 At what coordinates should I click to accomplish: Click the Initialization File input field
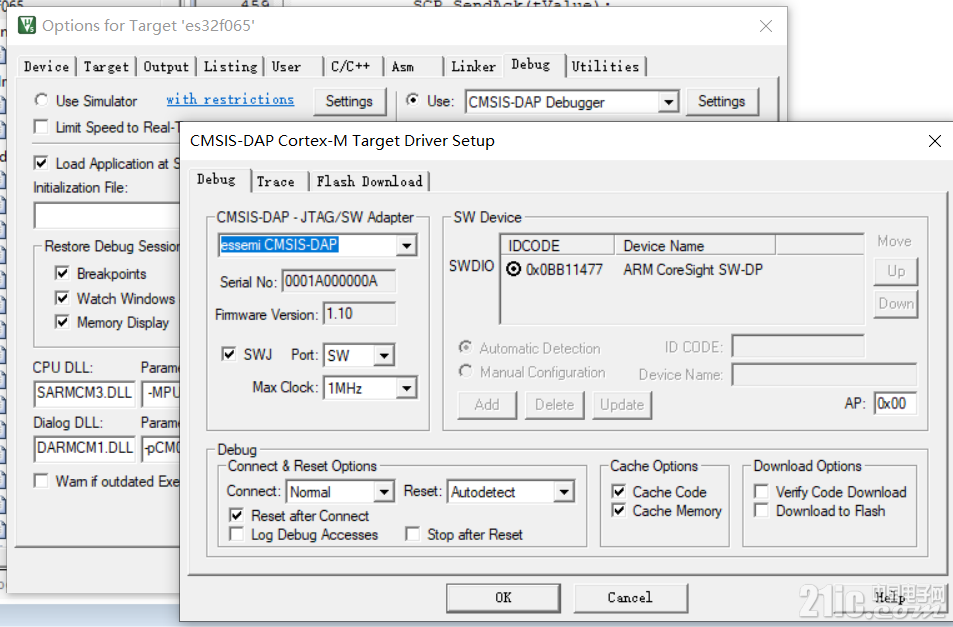(x=107, y=216)
